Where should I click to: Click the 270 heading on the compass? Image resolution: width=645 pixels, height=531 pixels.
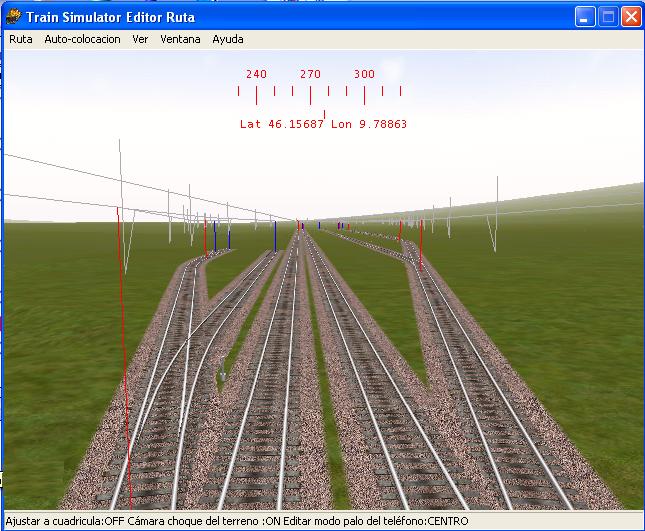(310, 74)
